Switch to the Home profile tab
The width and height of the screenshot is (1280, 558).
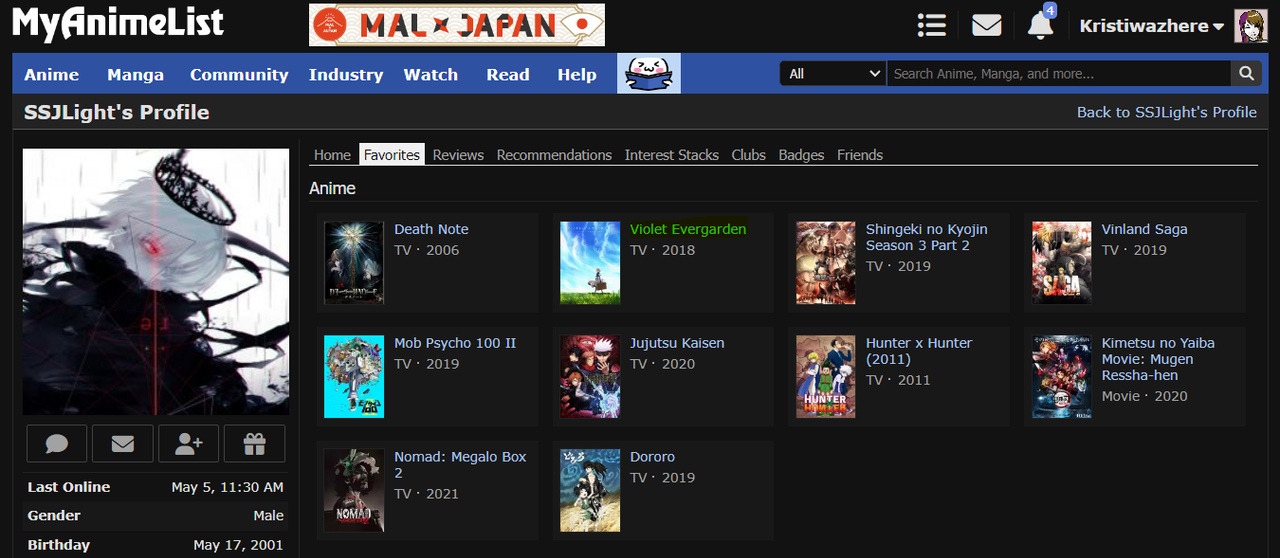point(332,154)
